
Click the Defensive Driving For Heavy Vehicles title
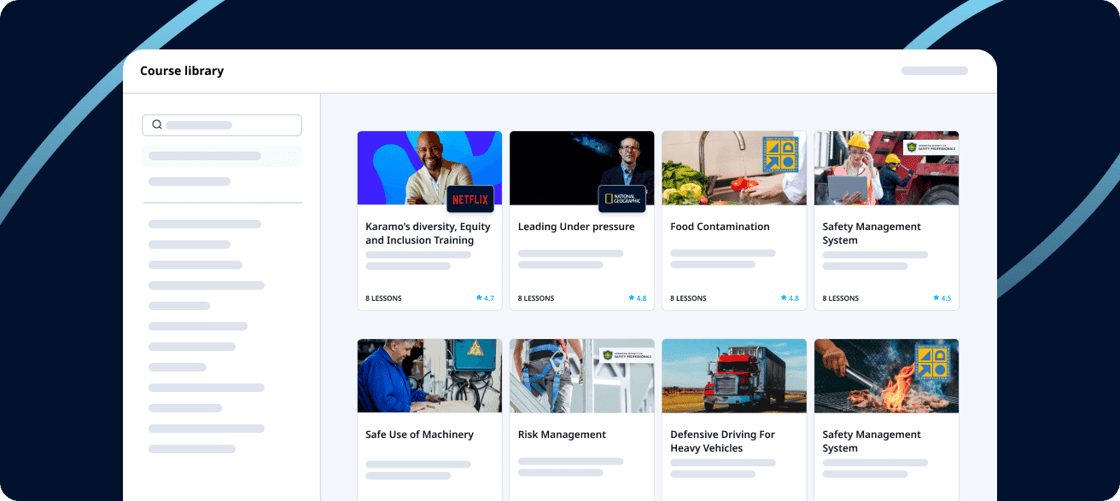coord(722,442)
